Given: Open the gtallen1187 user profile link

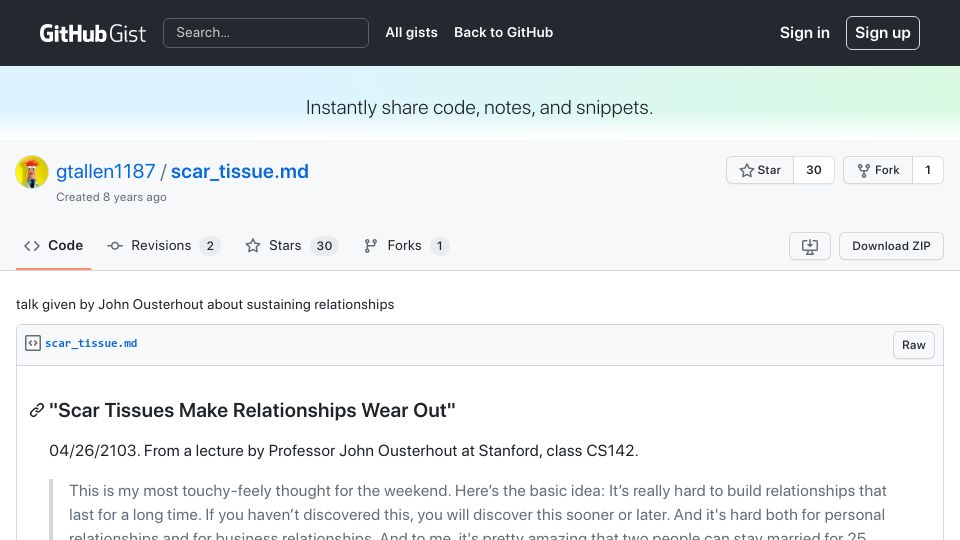Looking at the screenshot, I should pos(105,171).
